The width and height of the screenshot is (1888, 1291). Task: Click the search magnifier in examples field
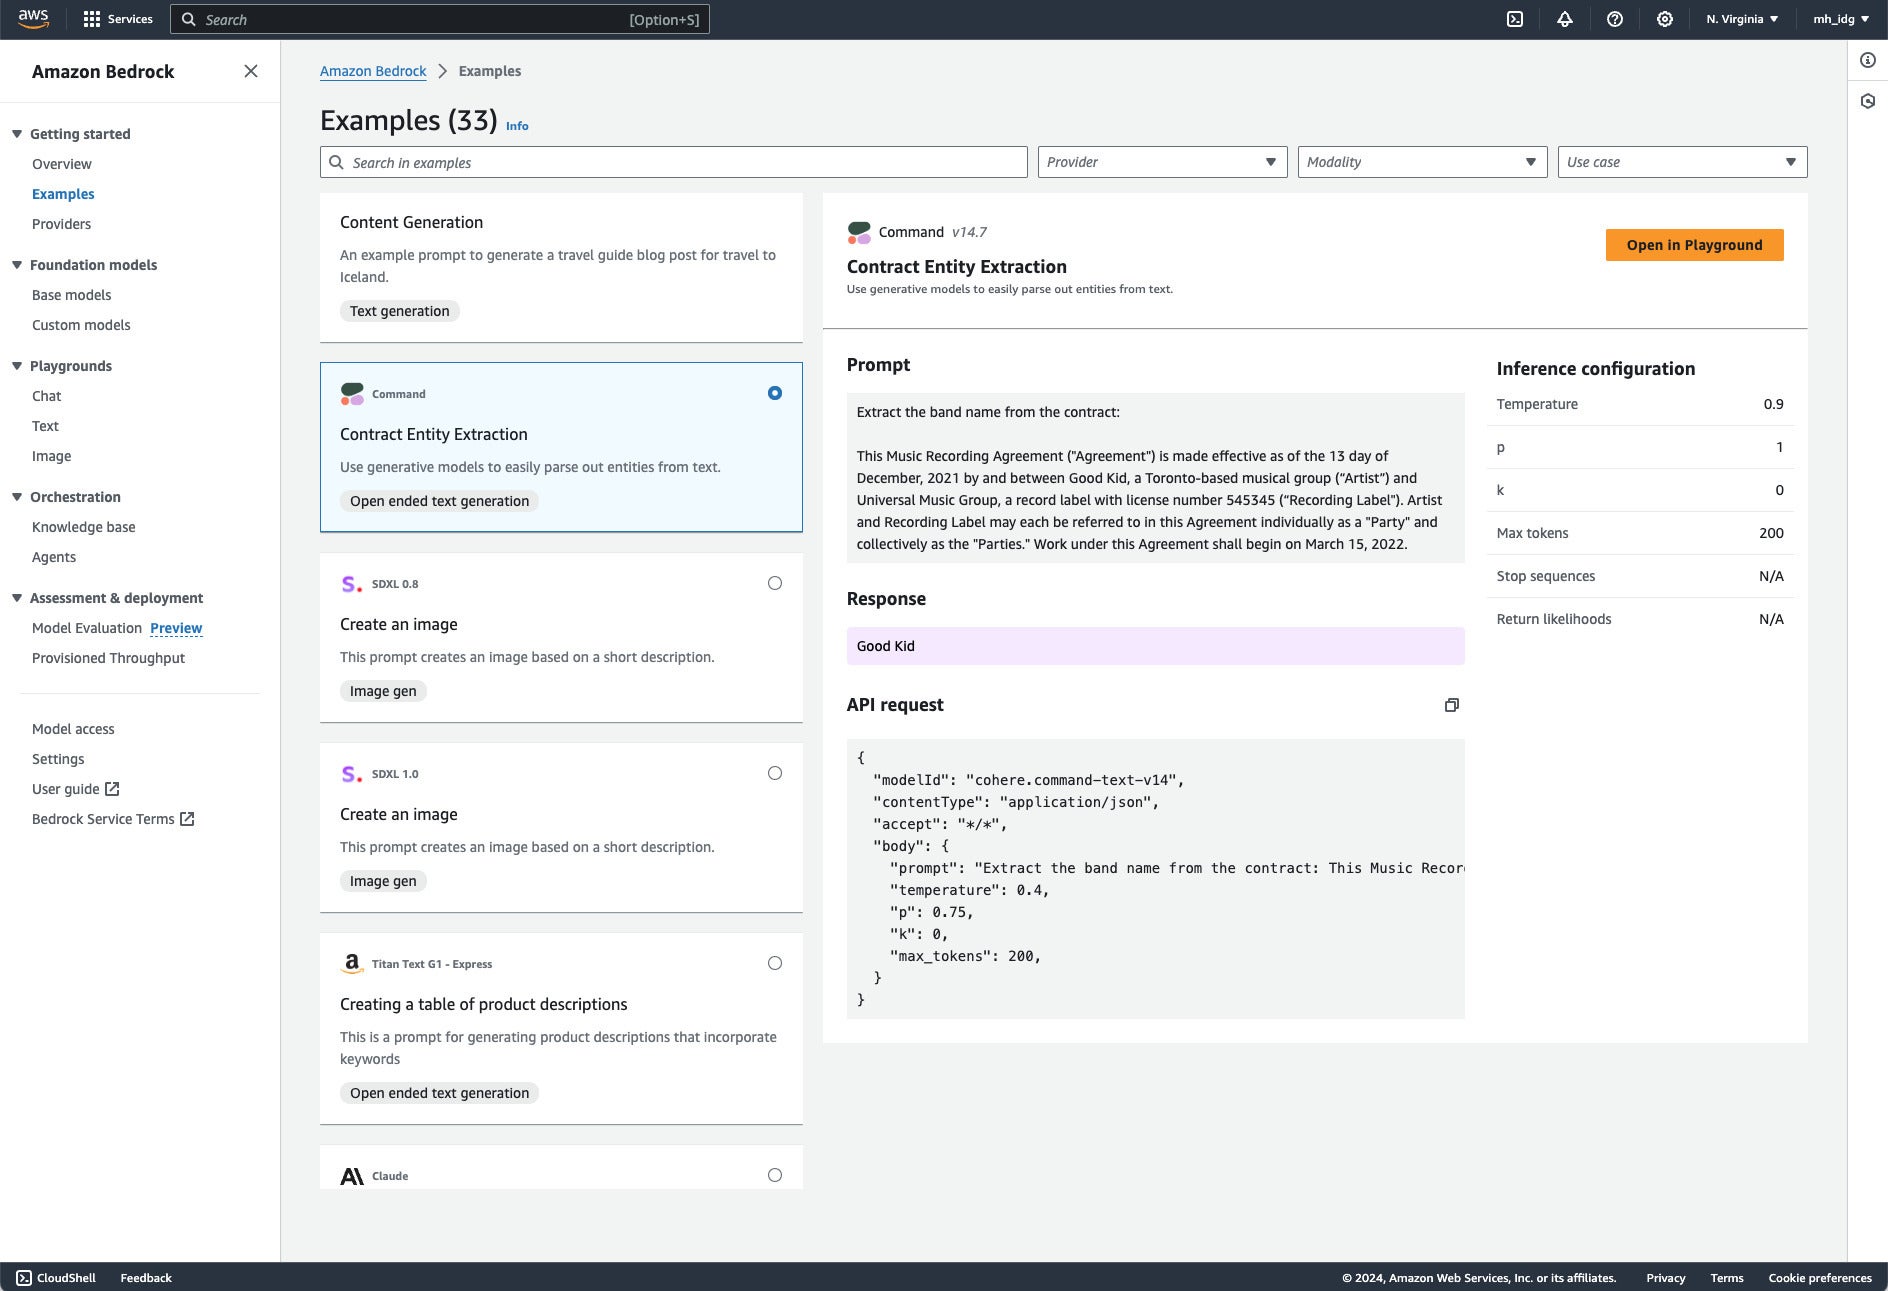(x=337, y=162)
